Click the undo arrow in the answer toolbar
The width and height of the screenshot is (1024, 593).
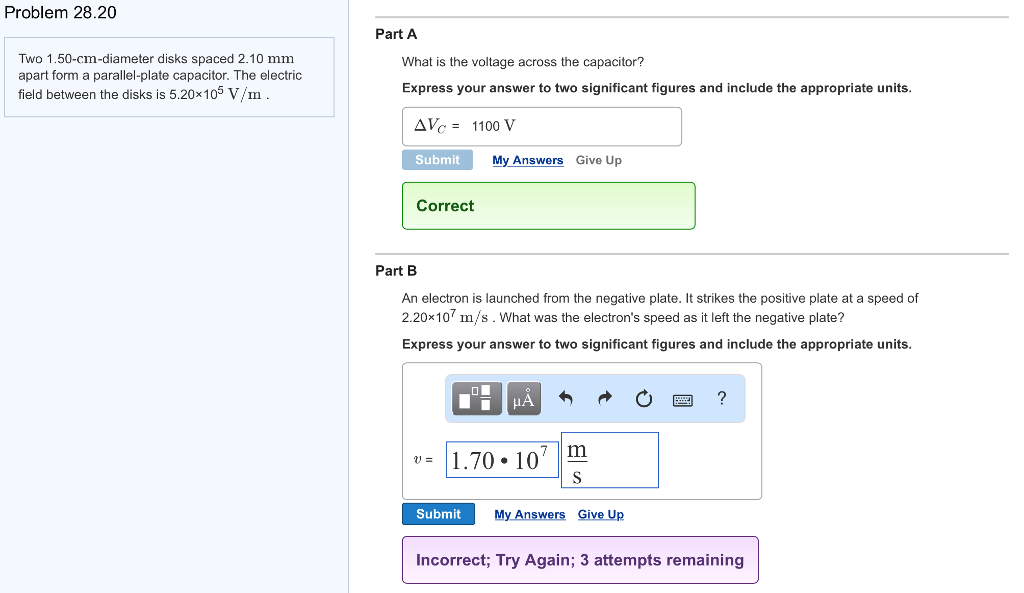coord(565,398)
